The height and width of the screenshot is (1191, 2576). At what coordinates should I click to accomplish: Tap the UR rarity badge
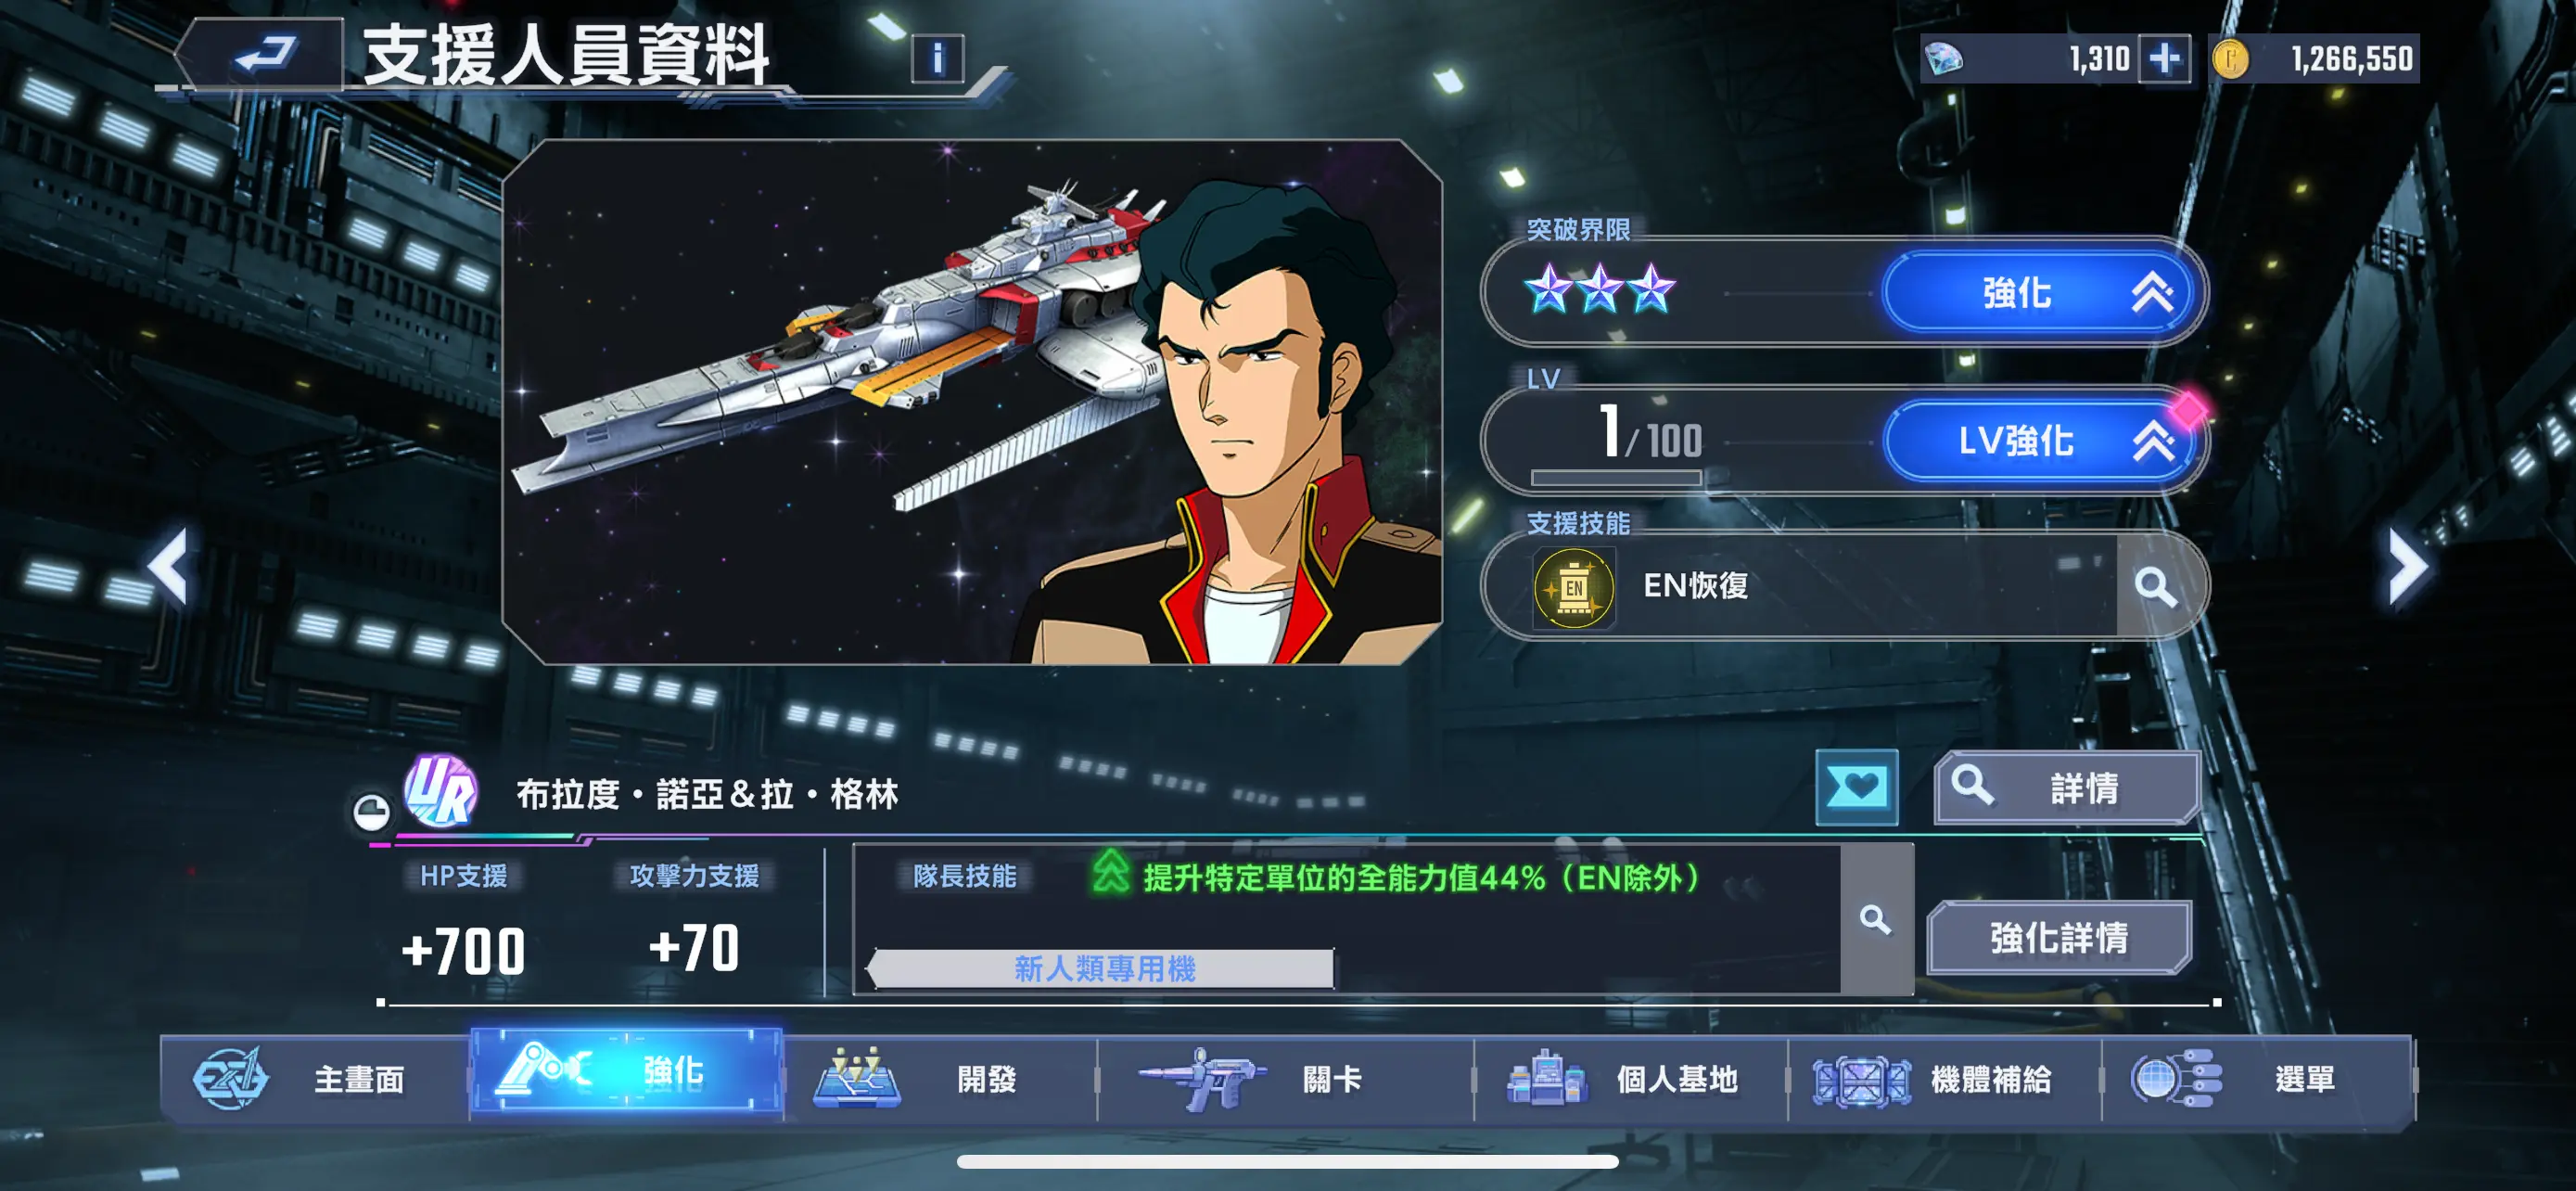tap(441, 790)
